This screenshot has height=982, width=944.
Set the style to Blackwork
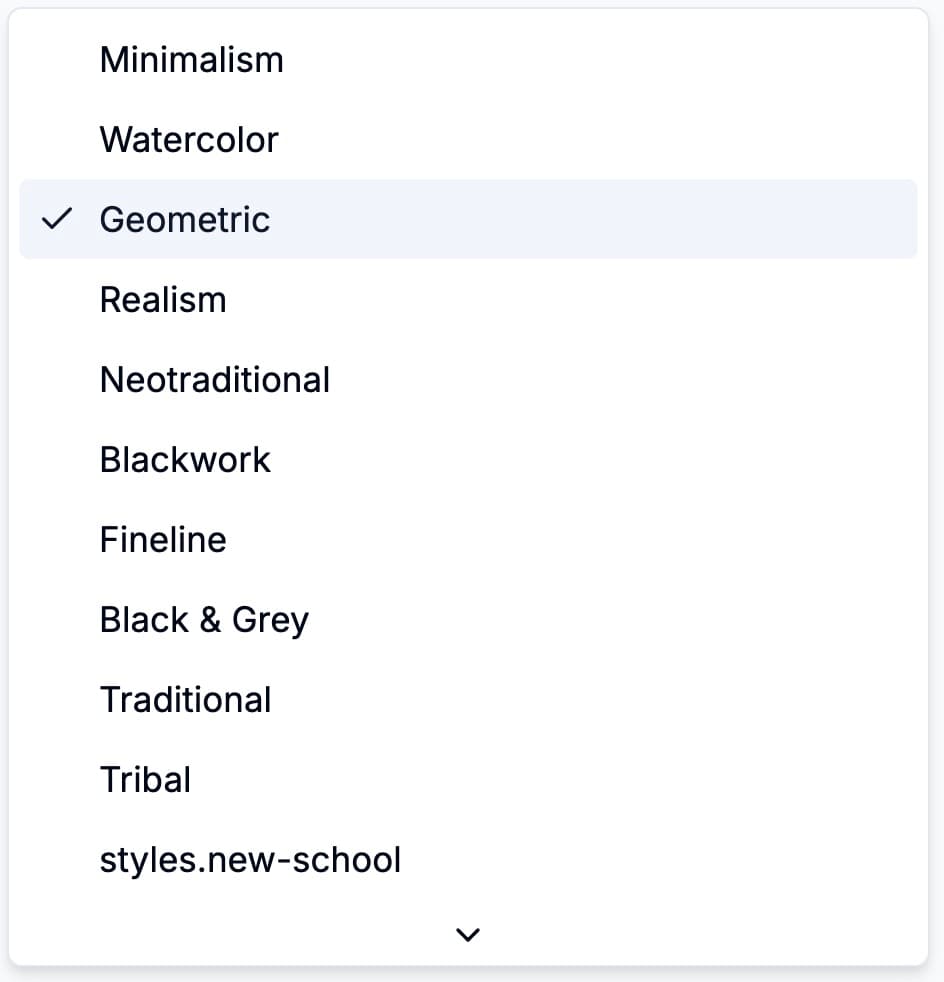185,460
